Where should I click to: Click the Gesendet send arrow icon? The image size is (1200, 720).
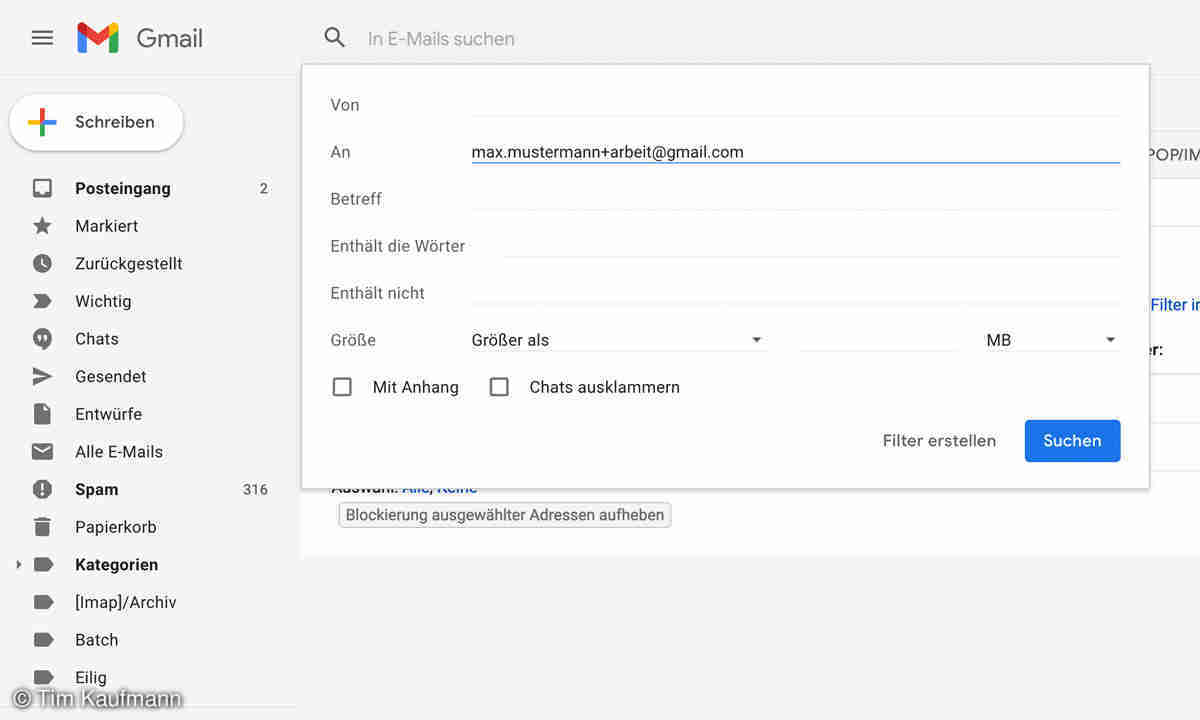click(42, 376)
